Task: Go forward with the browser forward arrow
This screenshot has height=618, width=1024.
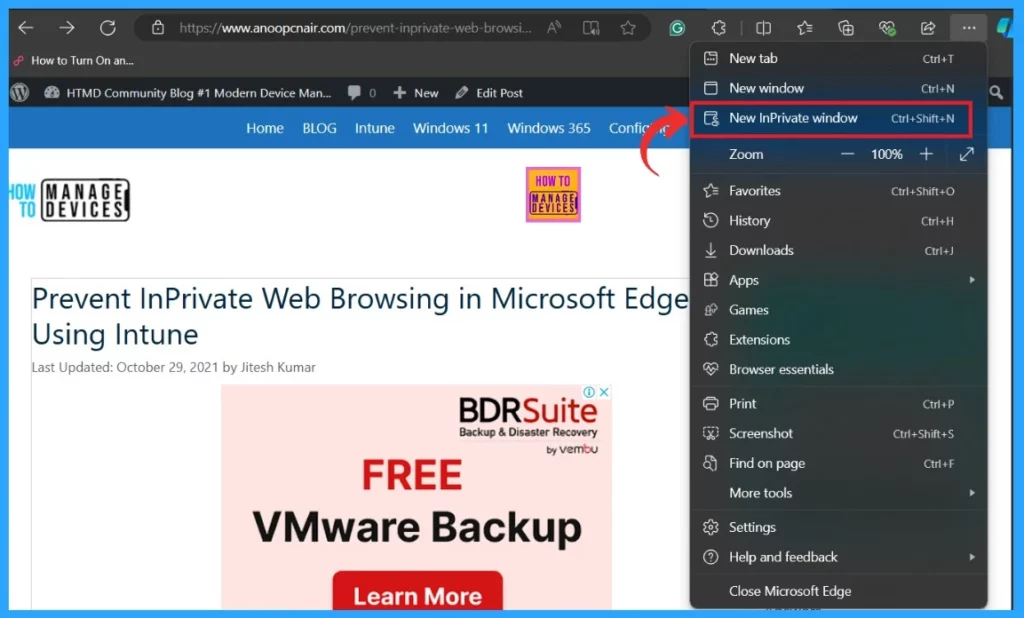Action: click(x=67, y=27)
